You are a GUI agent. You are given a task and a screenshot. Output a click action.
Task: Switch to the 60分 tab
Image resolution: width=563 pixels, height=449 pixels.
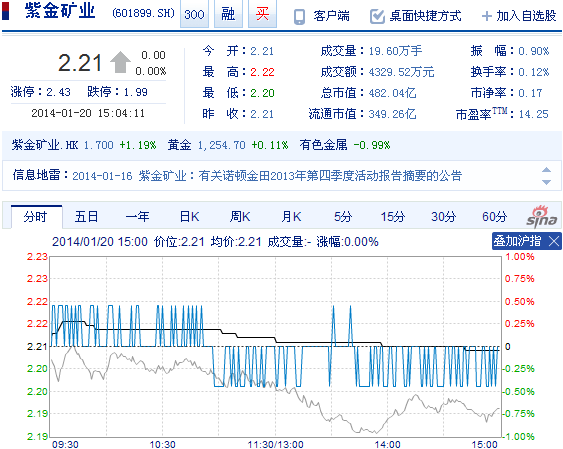pyautogui.click(x=494, y=217)
